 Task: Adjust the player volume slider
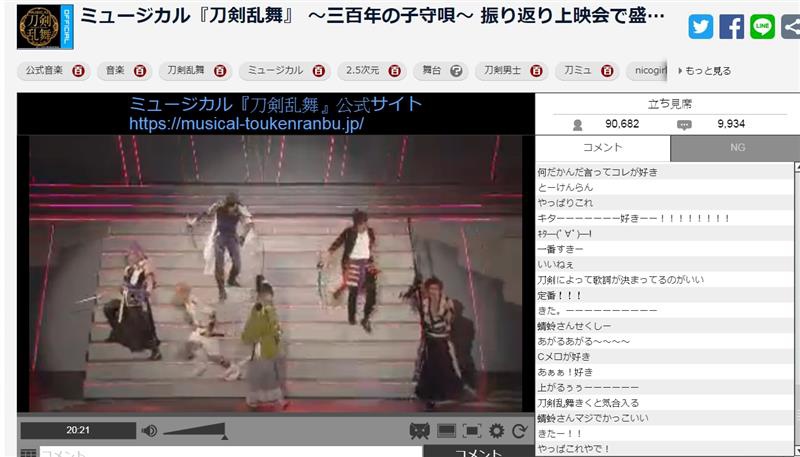(x=195, y=431)
